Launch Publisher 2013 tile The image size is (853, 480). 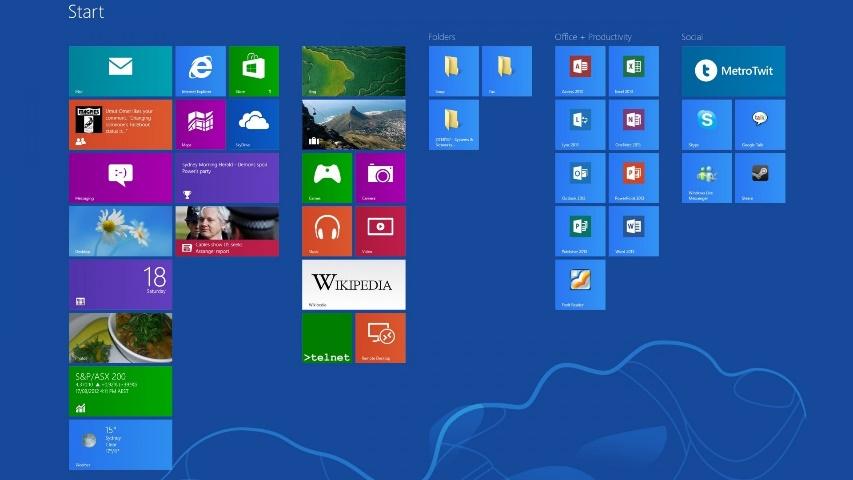[580, 231]
